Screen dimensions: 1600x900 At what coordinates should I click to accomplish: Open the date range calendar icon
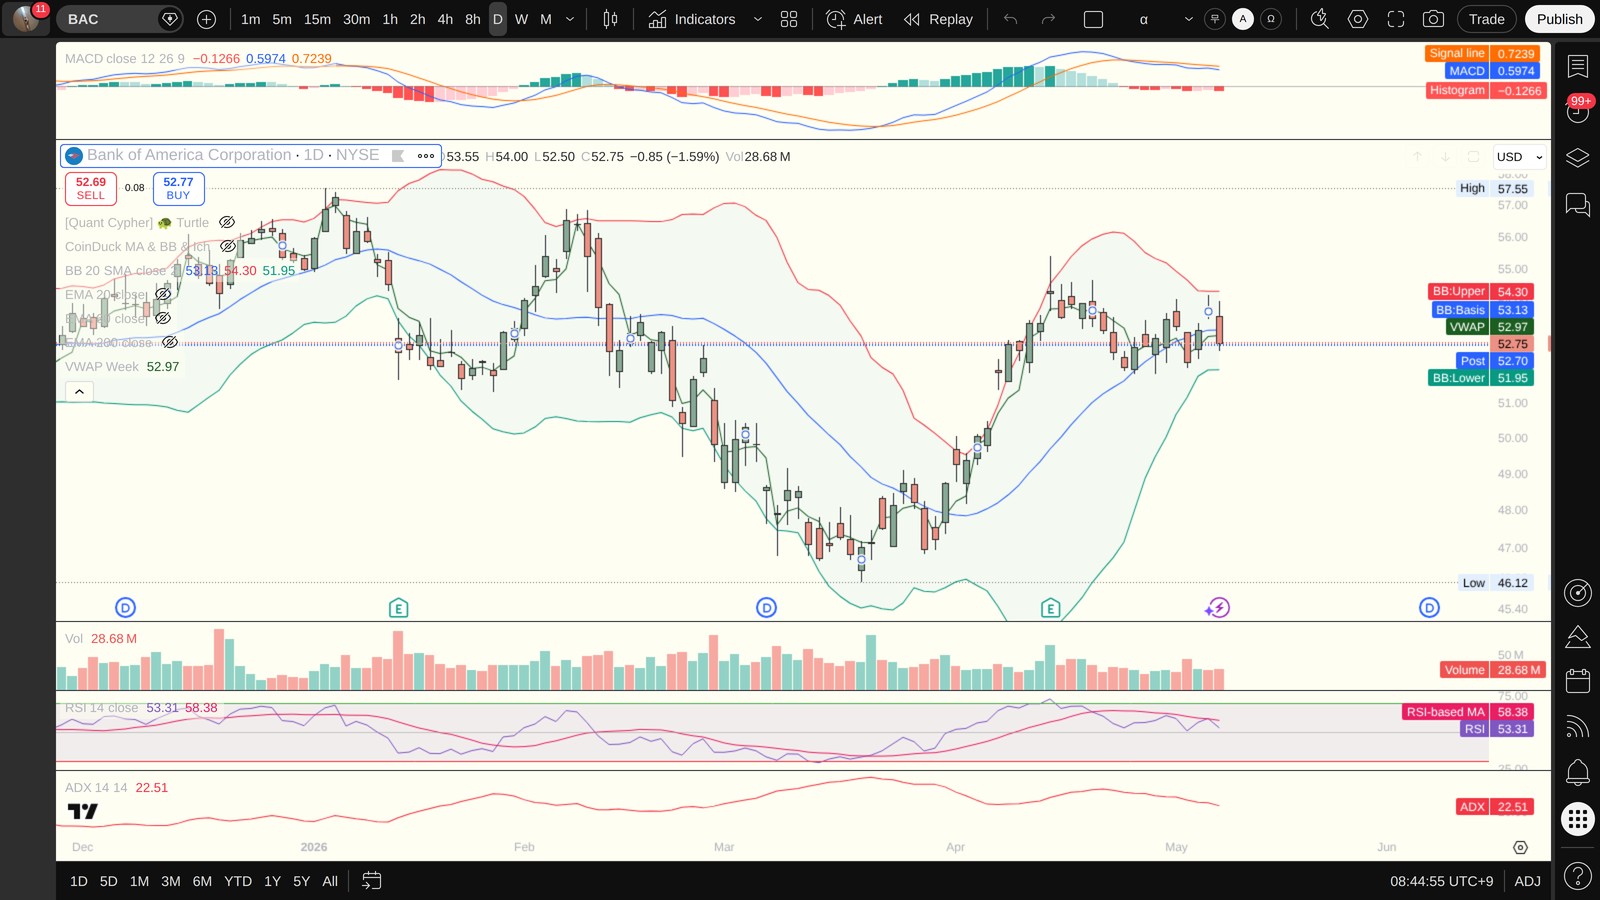pos(372,881)
